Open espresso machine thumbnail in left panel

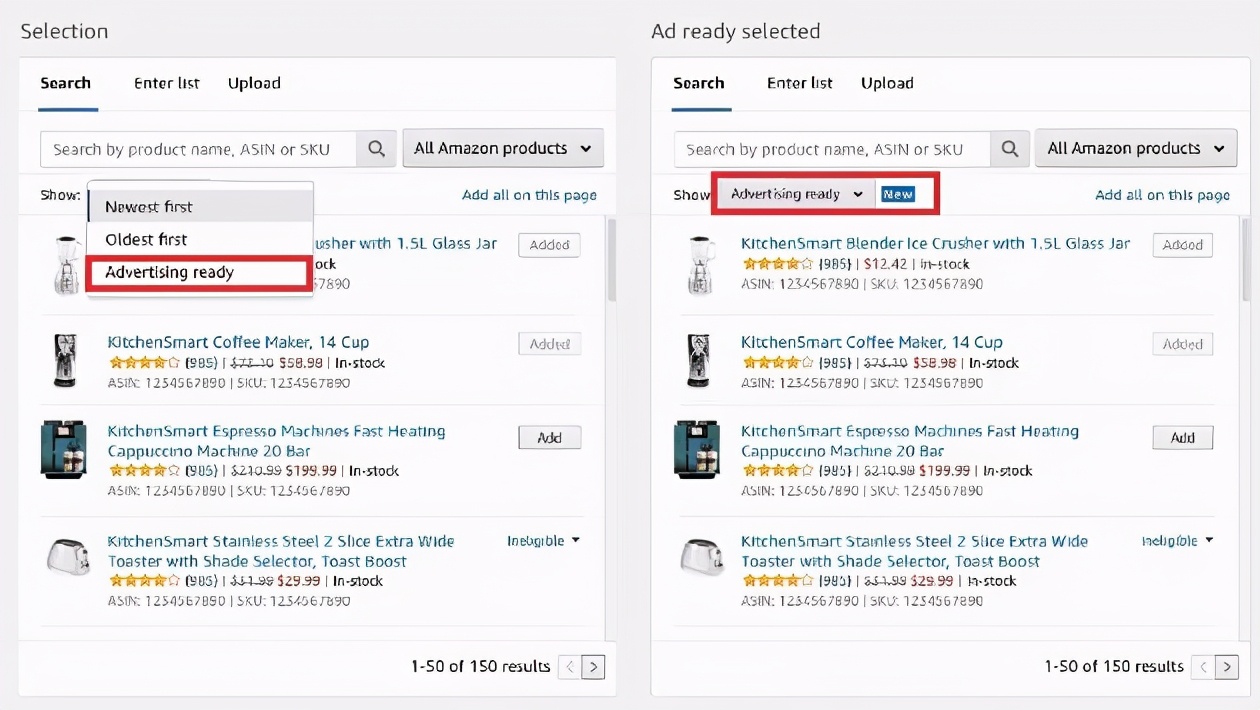pyautogui.click(x=64, y=450)
